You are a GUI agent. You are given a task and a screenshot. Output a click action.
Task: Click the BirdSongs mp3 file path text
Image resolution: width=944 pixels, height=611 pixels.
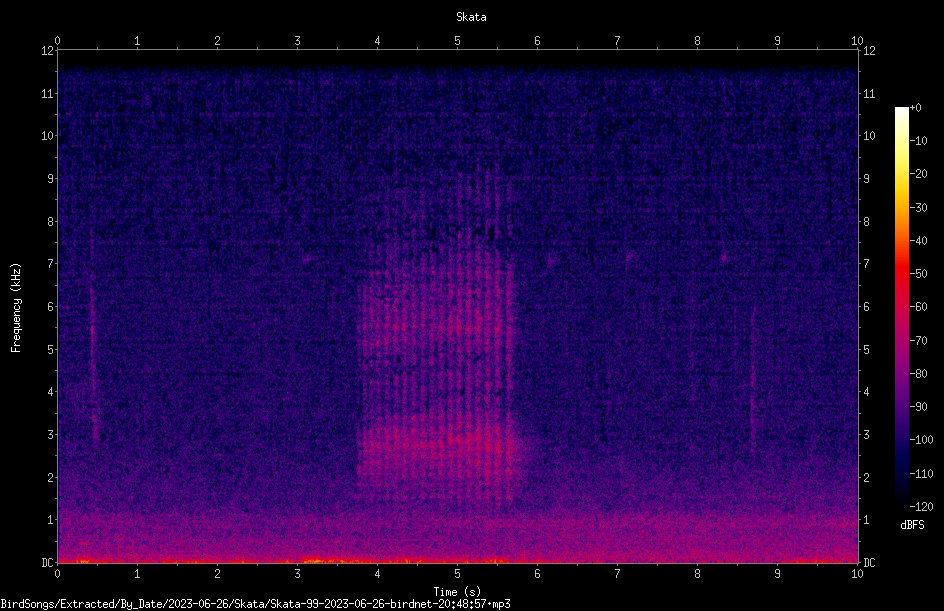(x=255, y=604)
